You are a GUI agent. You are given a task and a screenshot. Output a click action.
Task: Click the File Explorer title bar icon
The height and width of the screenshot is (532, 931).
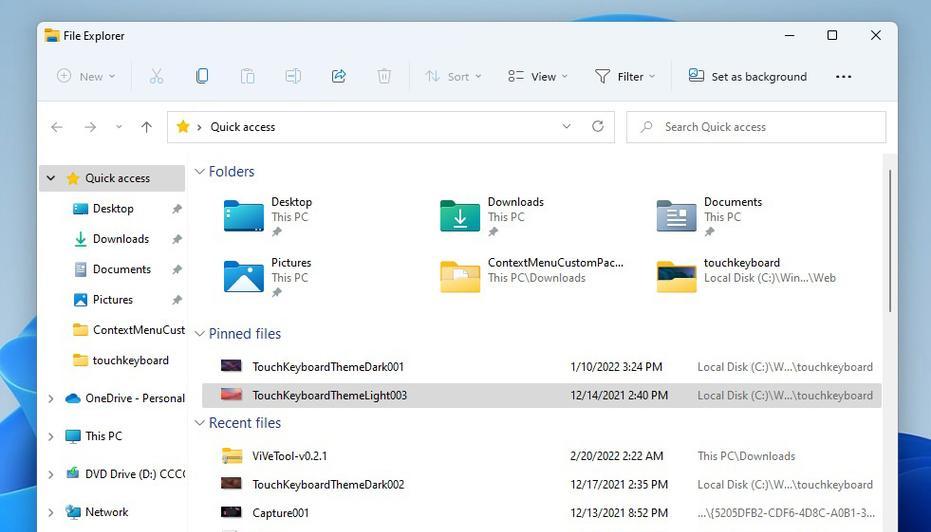tap(52, 36)
